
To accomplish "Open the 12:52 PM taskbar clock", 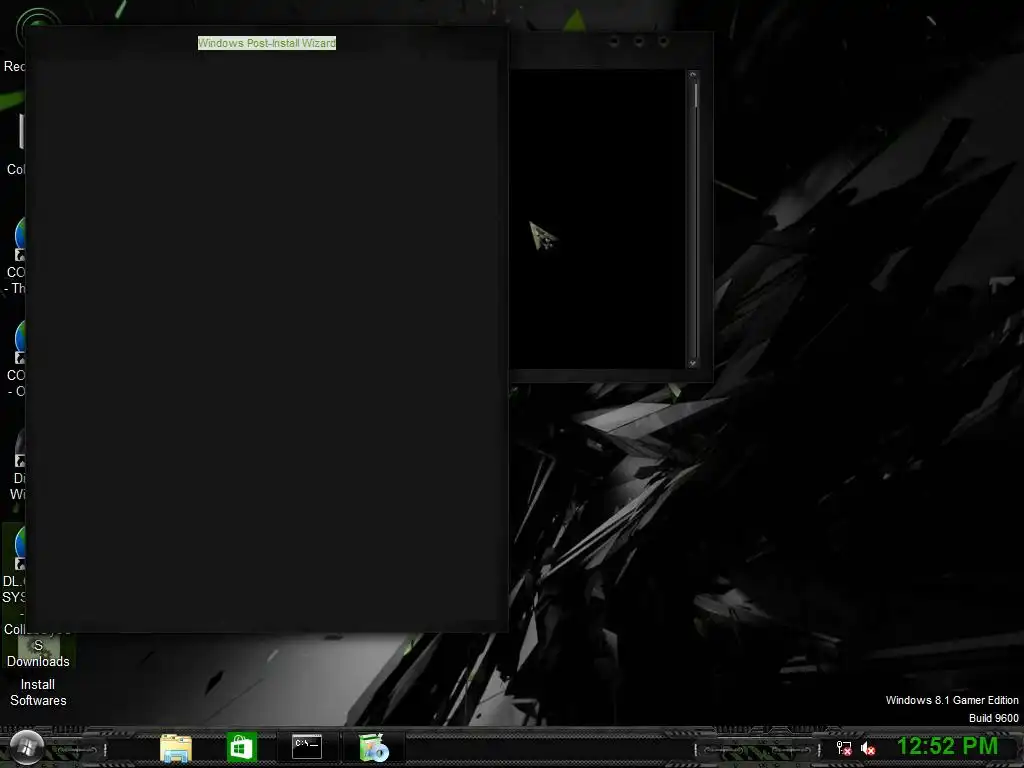I will (948, 746).
